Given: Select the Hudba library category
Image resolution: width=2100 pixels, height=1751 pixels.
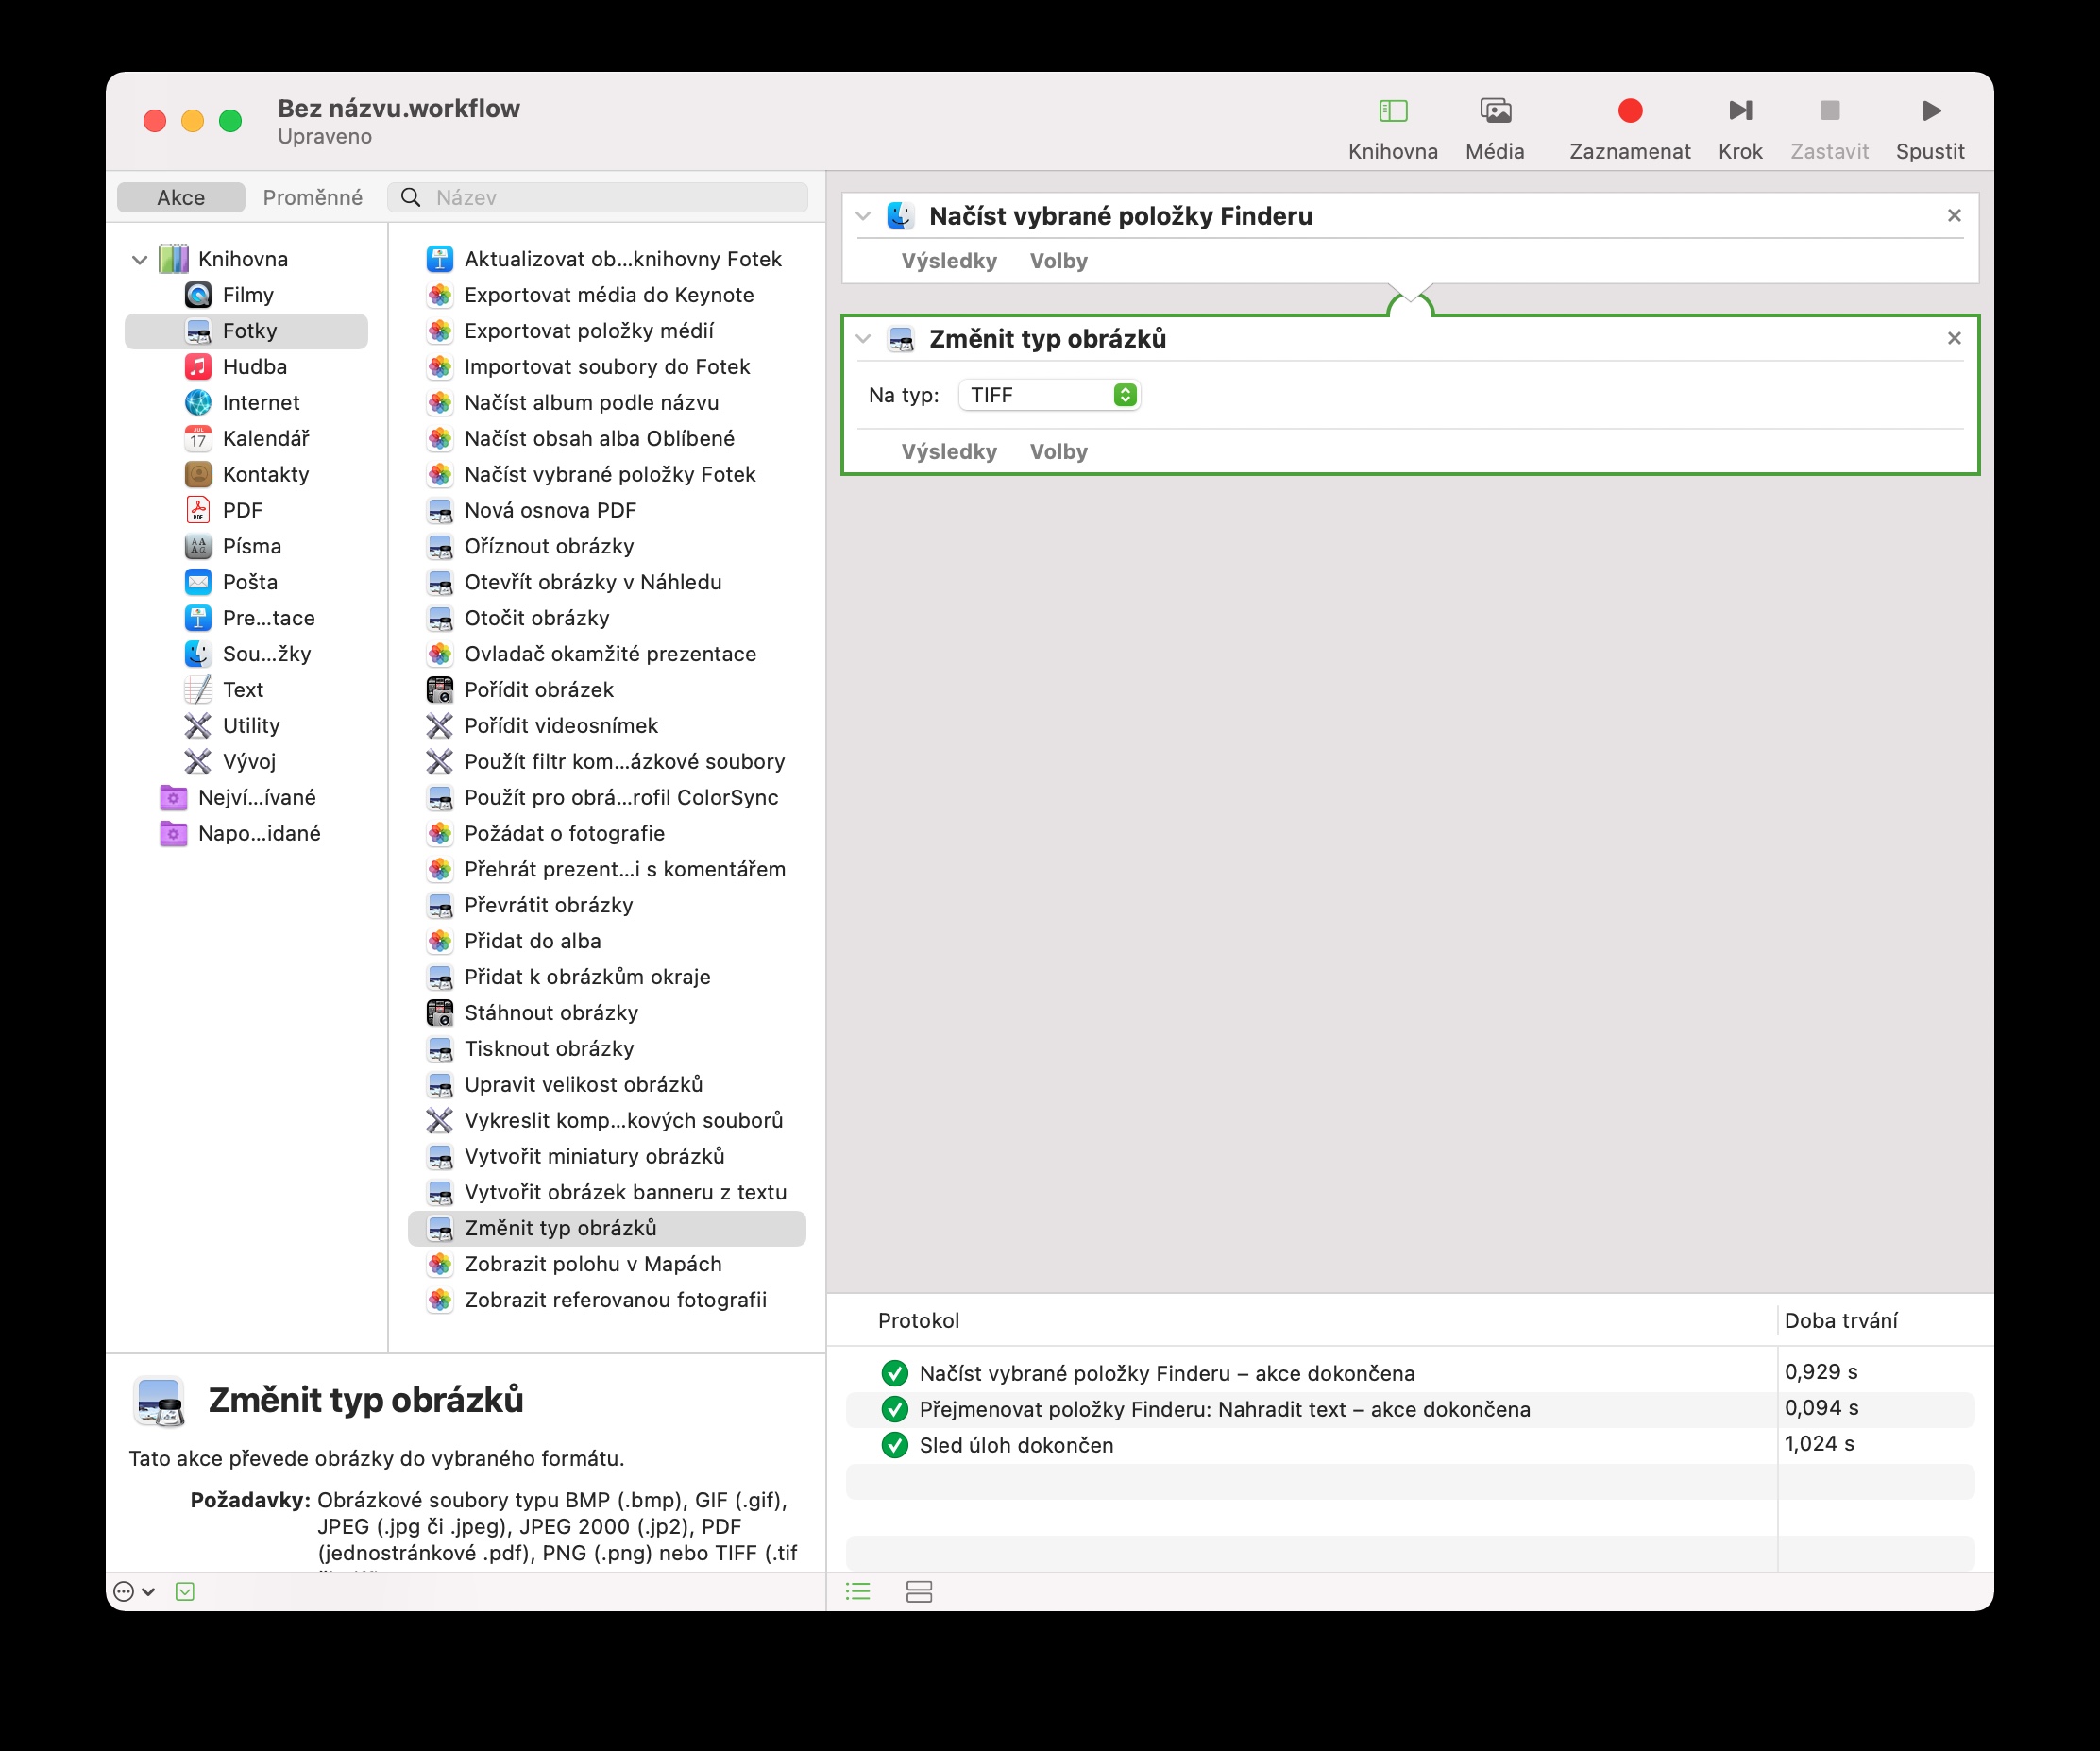Looking at the screenshot, I should tap(254, 367).
